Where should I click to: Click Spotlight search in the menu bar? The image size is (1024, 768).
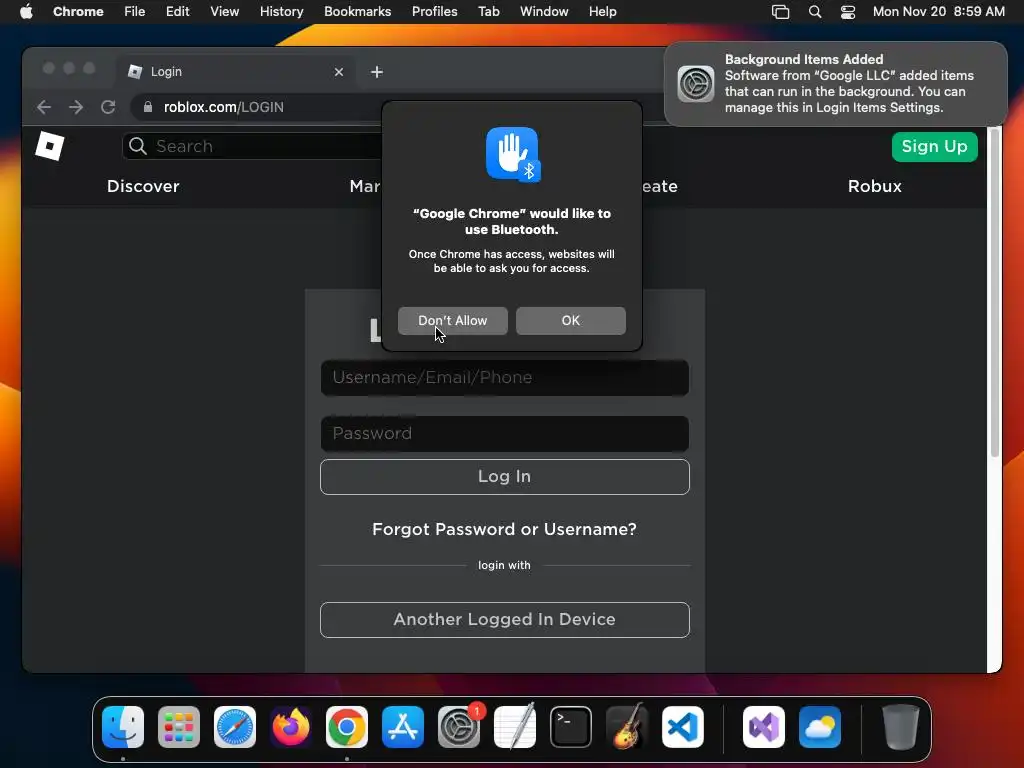(x=815, y=12)
